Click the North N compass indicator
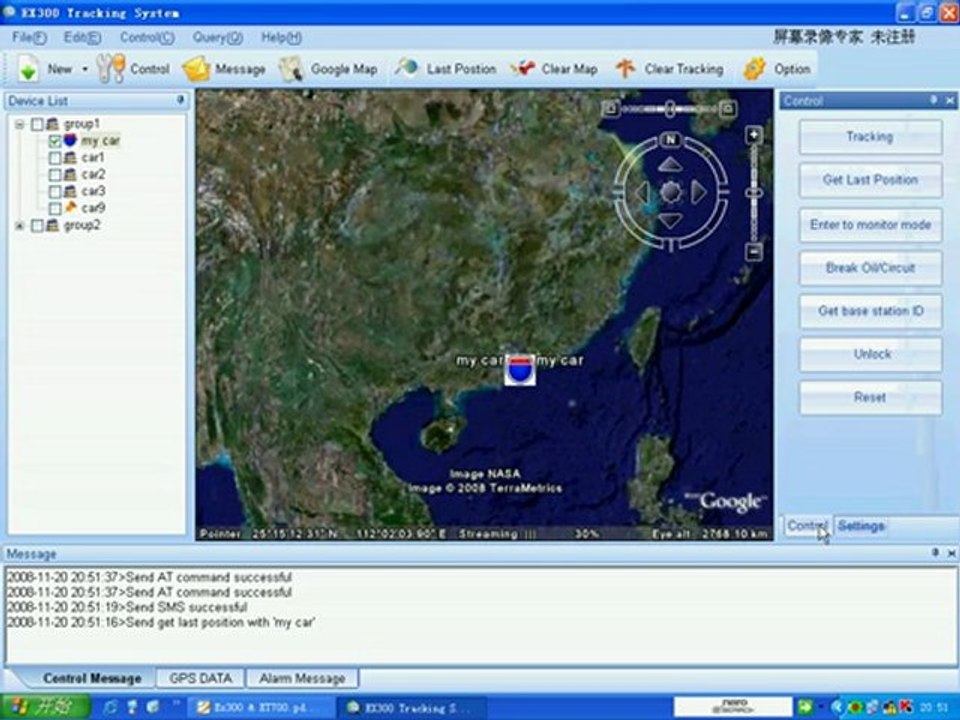 click(670, 140)
